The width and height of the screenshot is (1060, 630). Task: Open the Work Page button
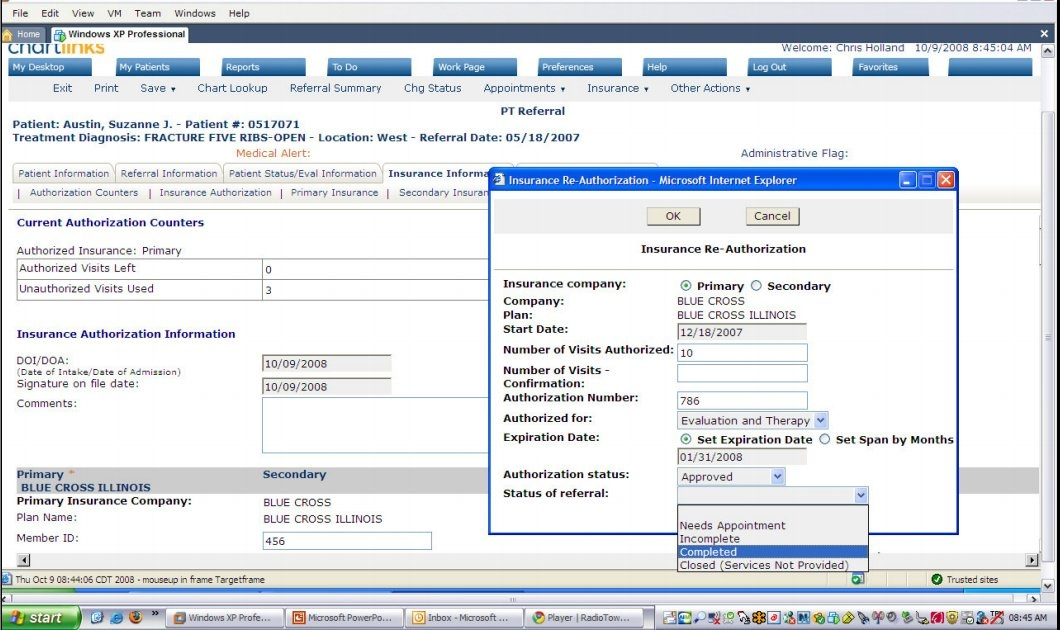pyautogui.click(x=475, y=67)
